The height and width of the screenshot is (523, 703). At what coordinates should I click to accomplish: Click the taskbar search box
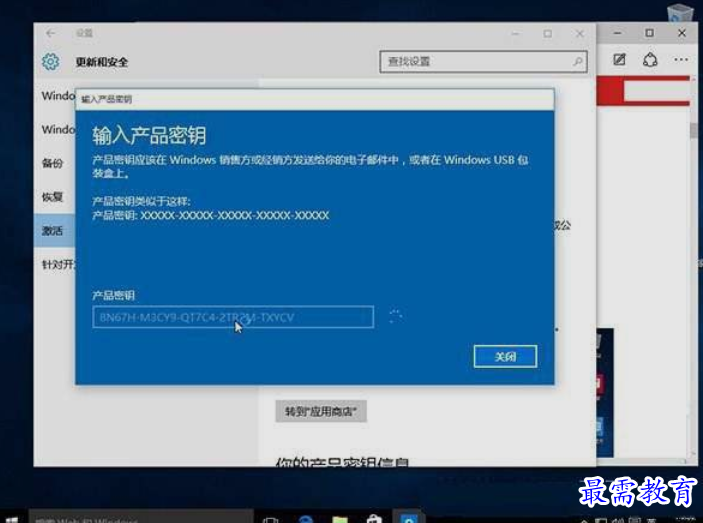coord(141,518)
